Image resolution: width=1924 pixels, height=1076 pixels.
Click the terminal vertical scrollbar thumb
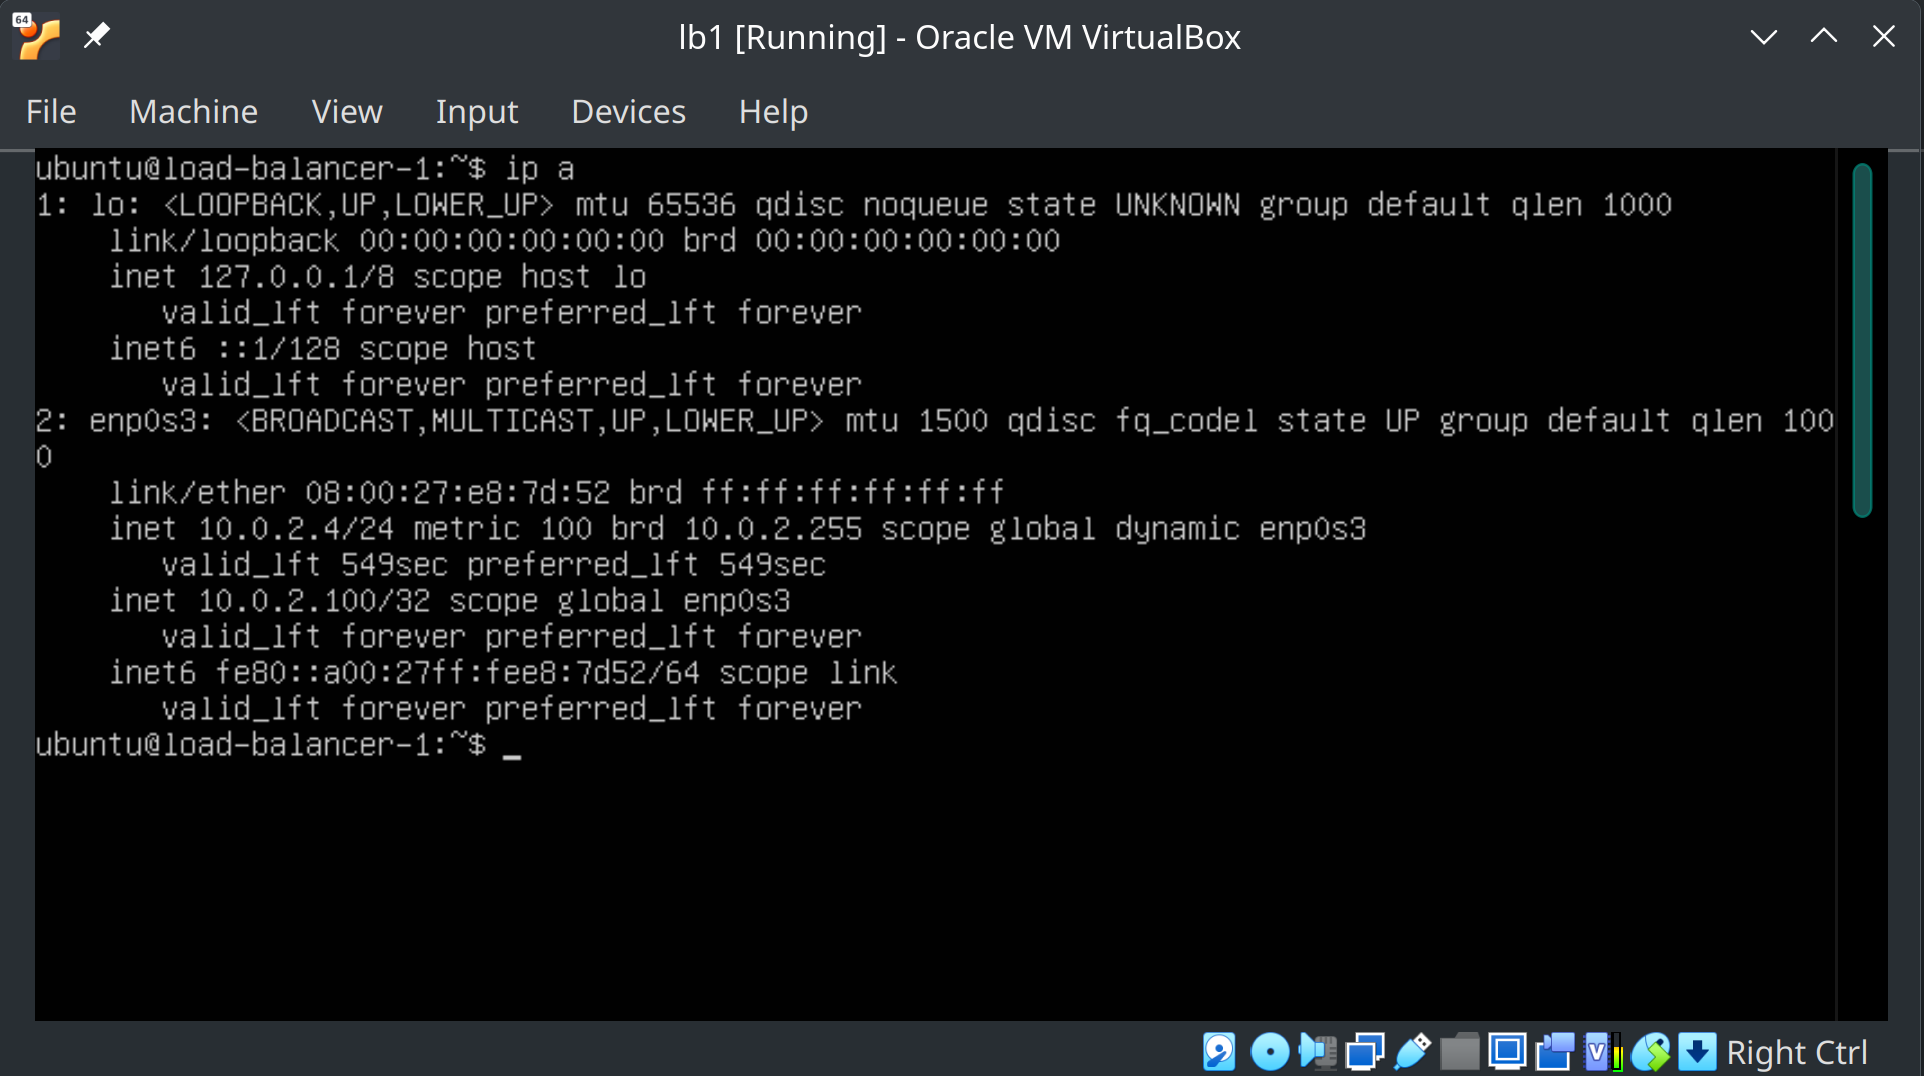pyautogui.click(x=1862, y=340)
